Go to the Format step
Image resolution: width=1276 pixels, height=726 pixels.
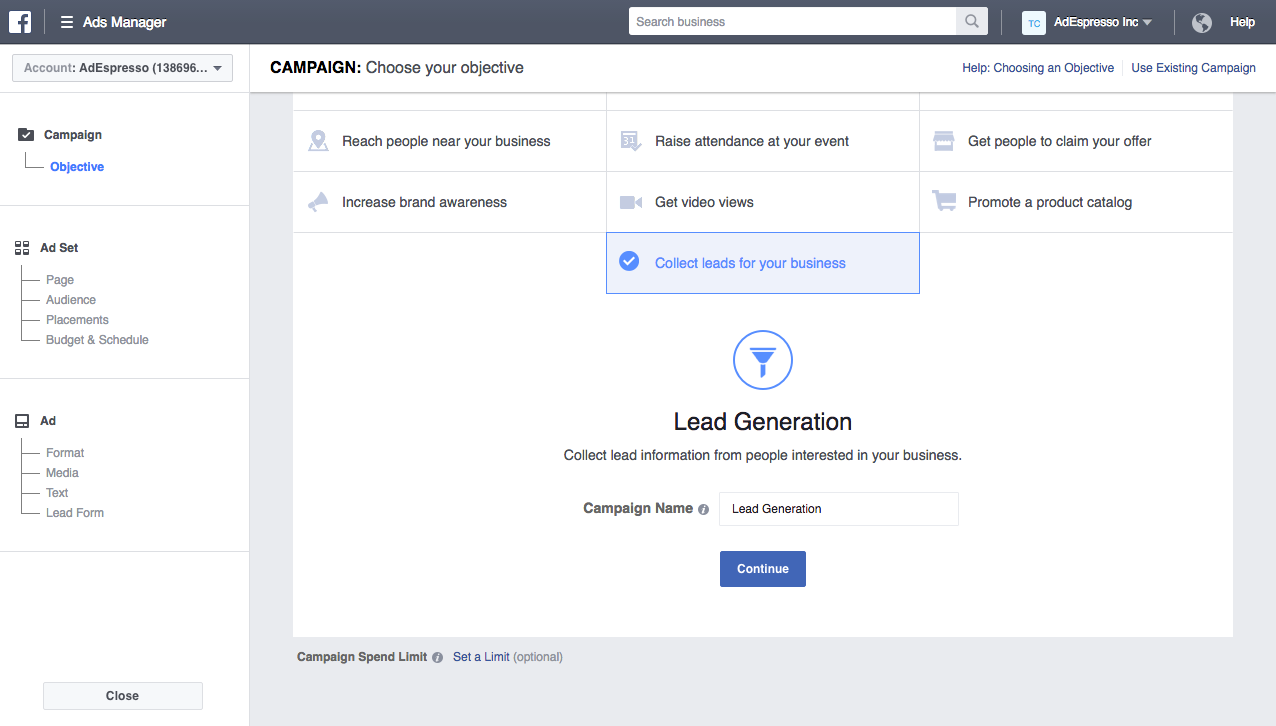pos(65,453)
